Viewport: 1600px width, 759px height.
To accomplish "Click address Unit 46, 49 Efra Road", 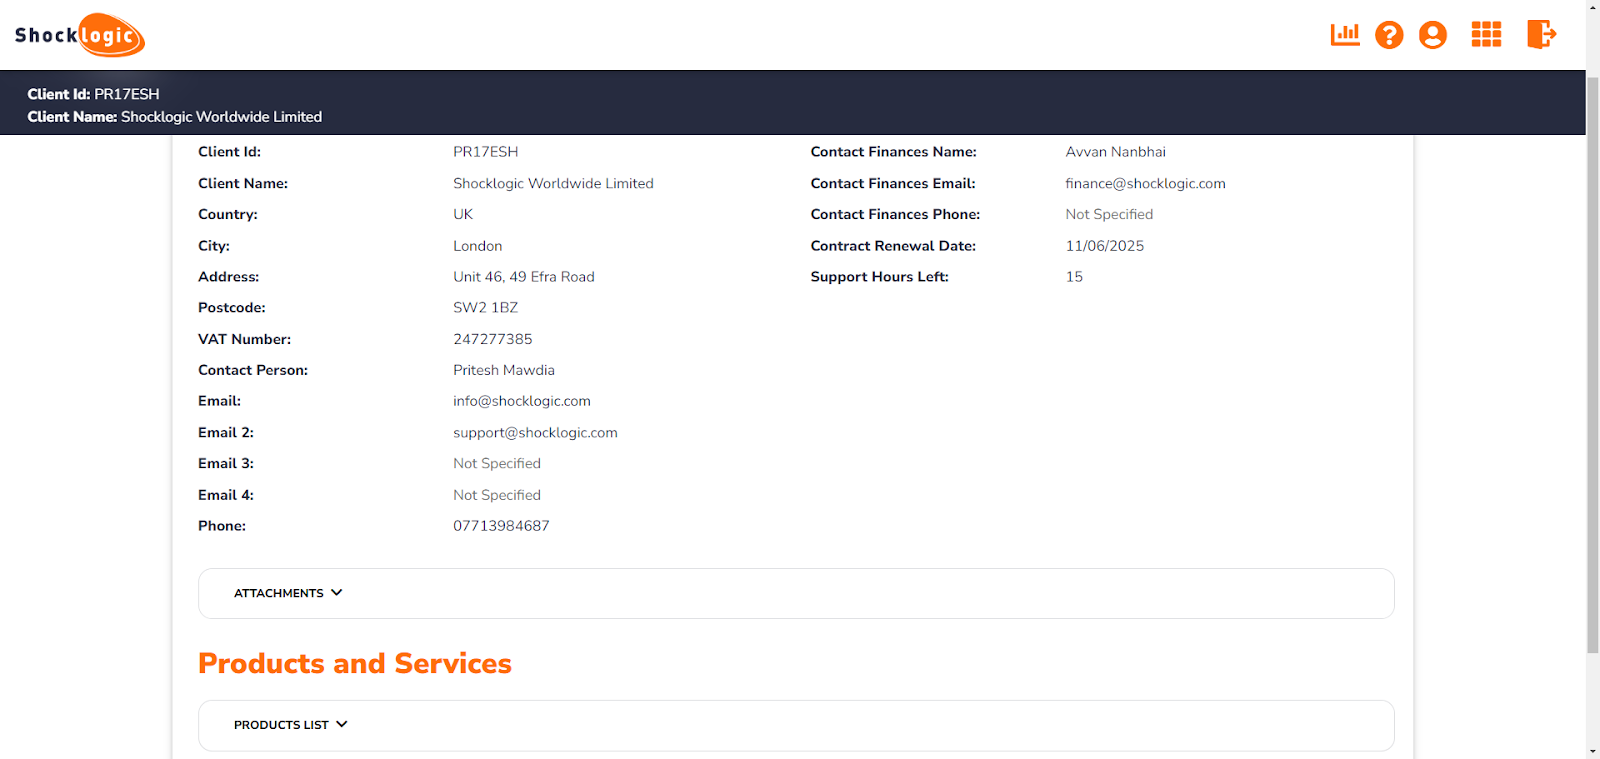I will pos(524,277).
